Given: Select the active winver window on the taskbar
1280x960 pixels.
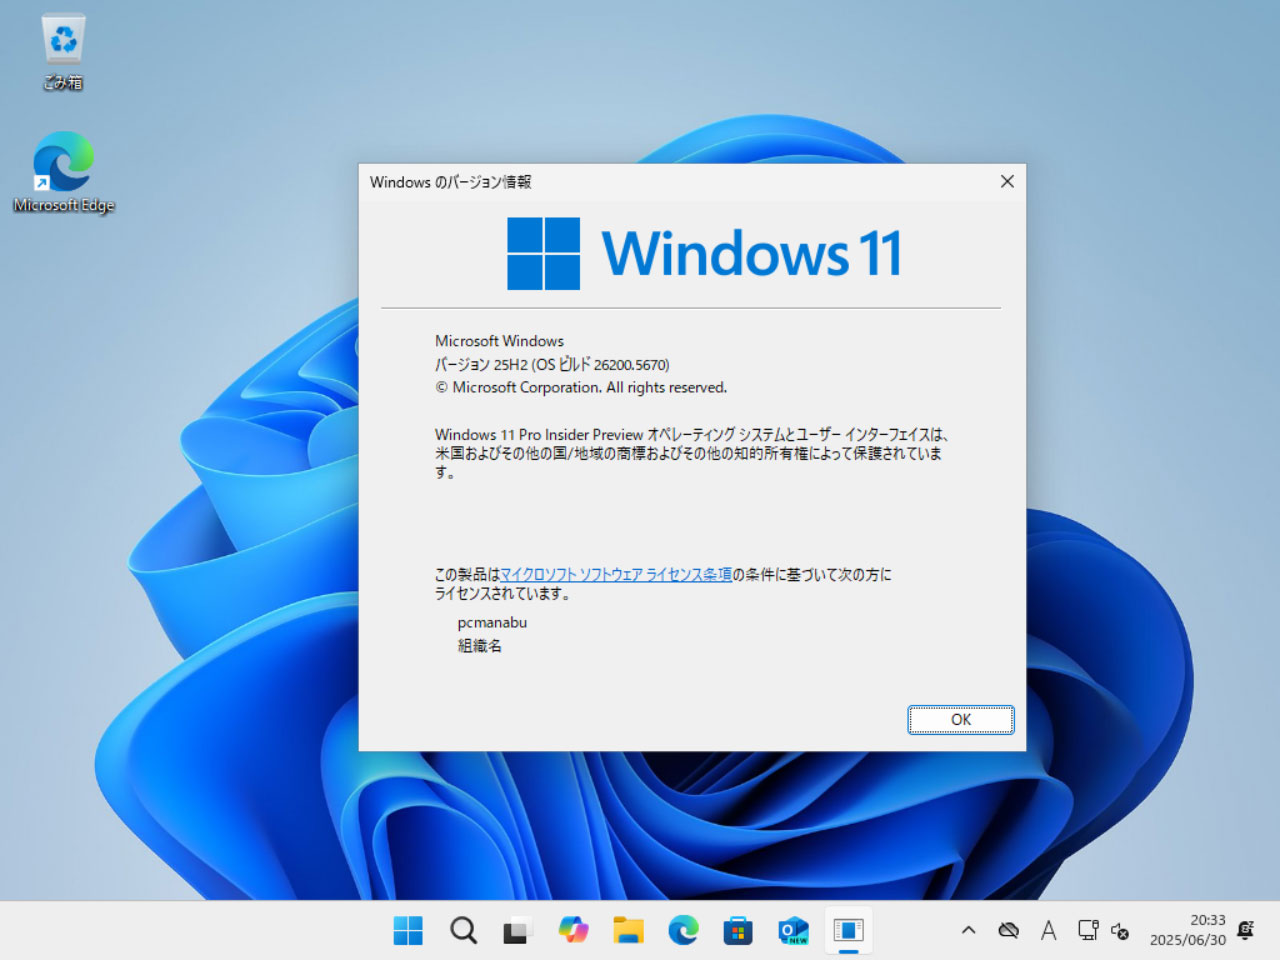Looking at the screenshot, I should tap(848, 930).
